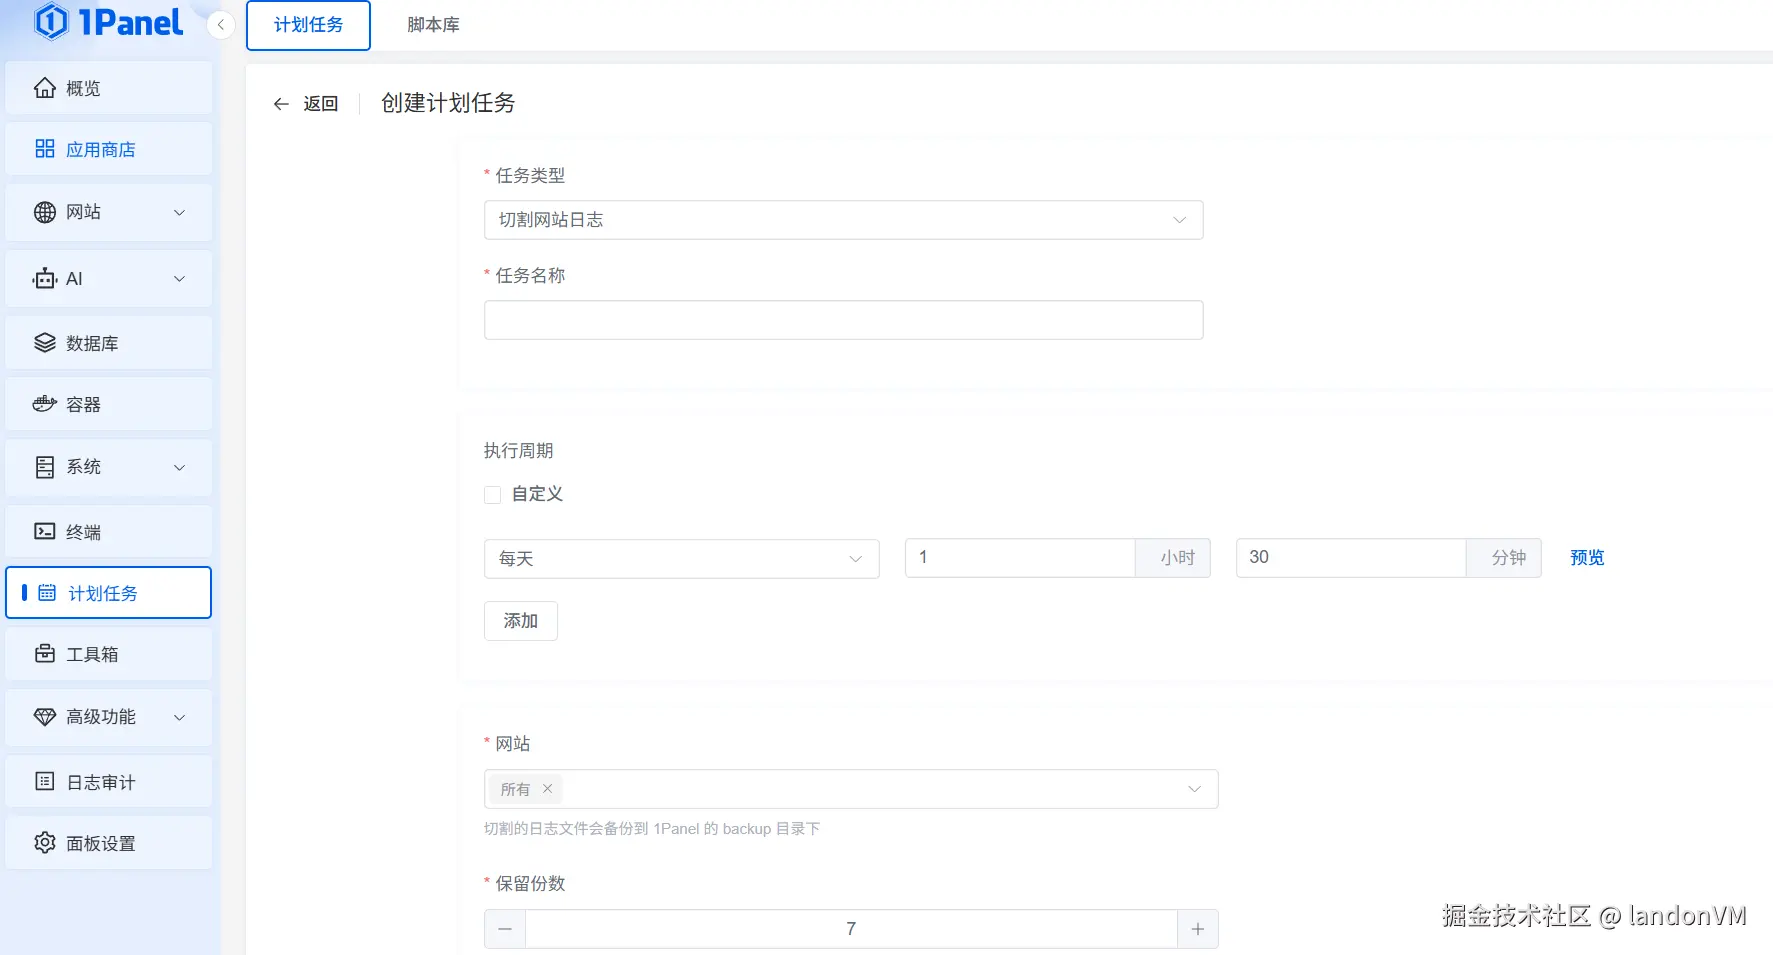Select the AI section icon
The image size is (1773, 955).
click(44, 279)
